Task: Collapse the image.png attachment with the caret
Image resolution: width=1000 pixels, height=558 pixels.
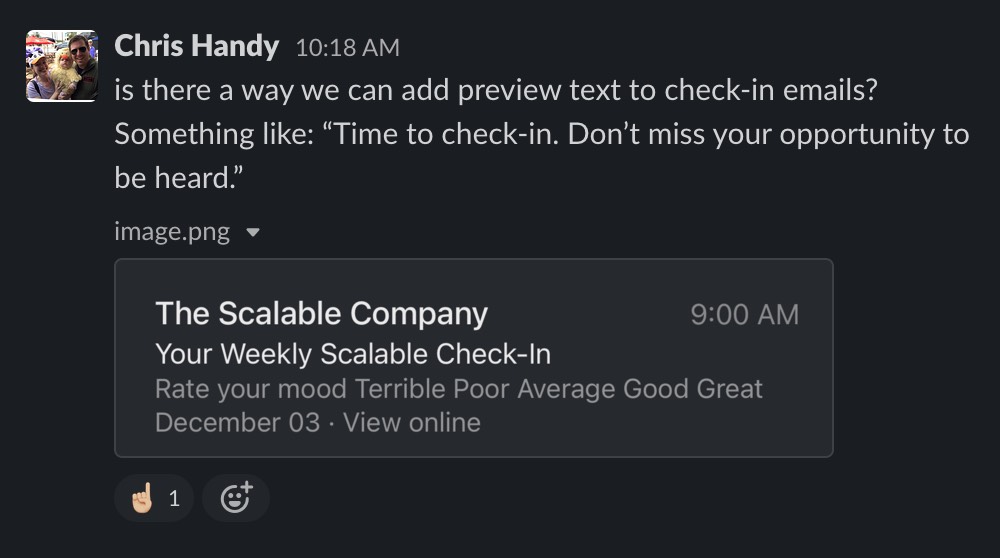Action: pyautogui.click(x=253, y=232)
